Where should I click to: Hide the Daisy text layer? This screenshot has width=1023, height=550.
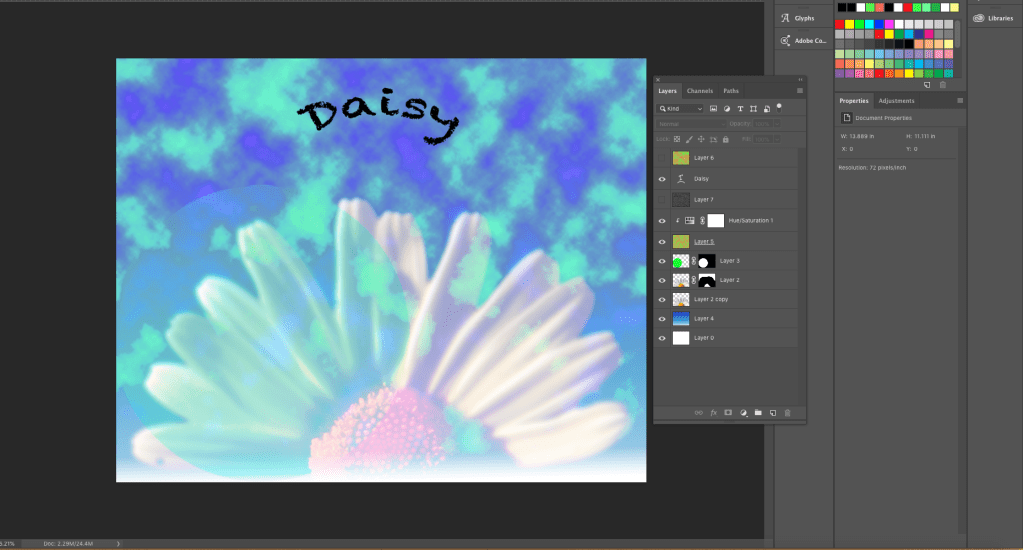pos(662,179)
